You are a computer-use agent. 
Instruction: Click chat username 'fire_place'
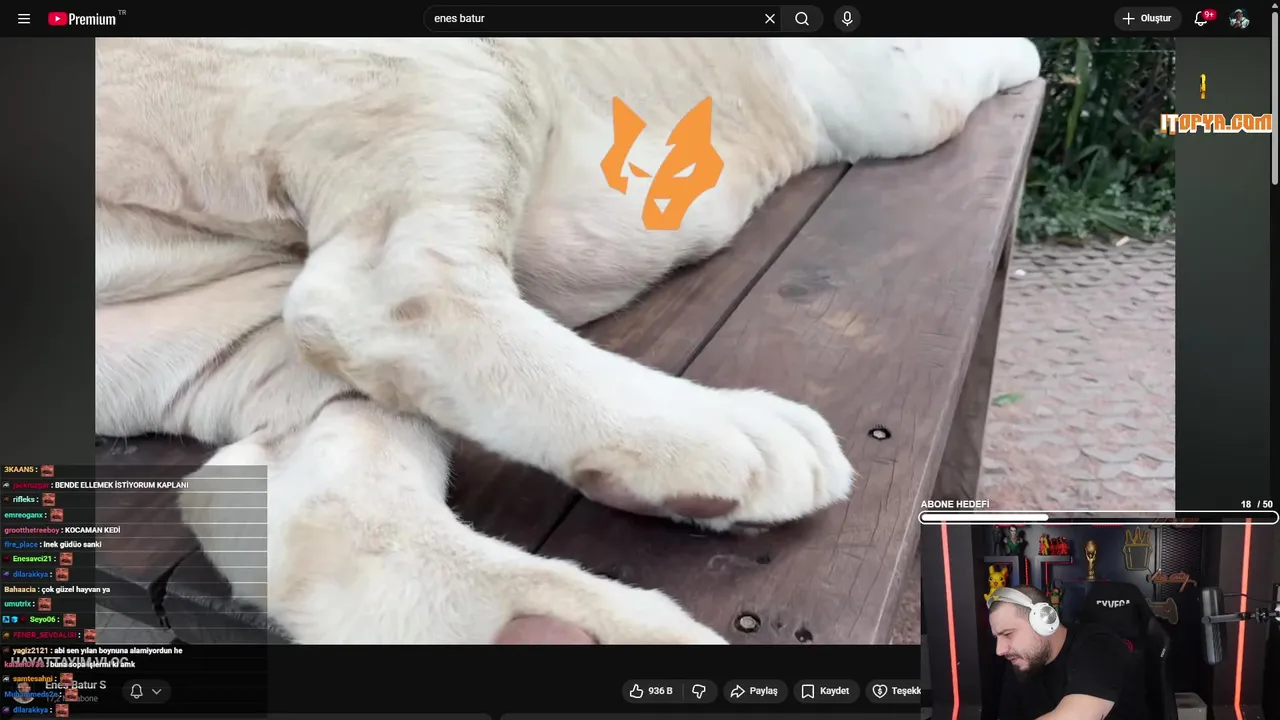[21, 545]
